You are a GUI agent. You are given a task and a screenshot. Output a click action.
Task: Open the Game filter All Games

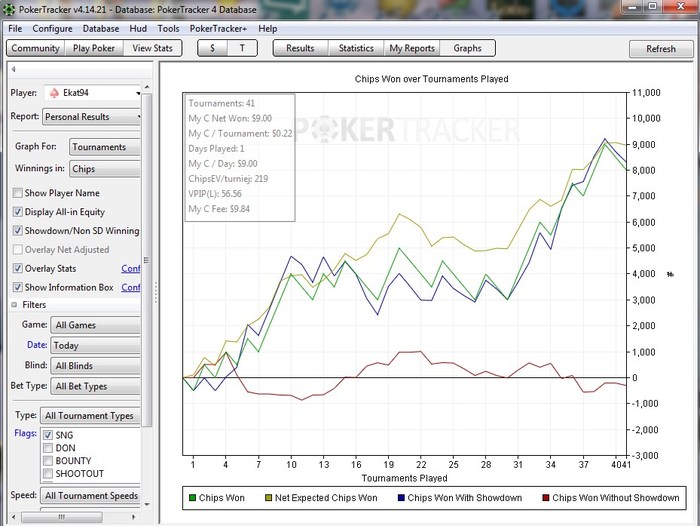point(96,325)
